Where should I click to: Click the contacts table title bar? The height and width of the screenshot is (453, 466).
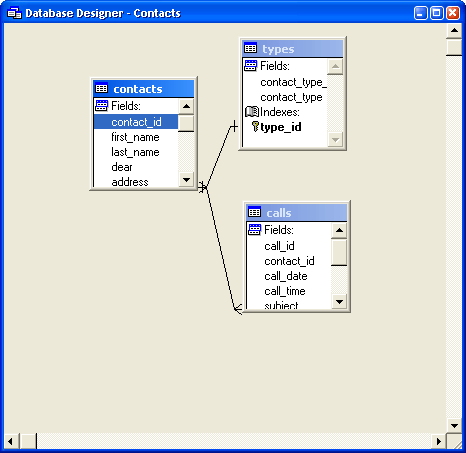coord(144,89)
